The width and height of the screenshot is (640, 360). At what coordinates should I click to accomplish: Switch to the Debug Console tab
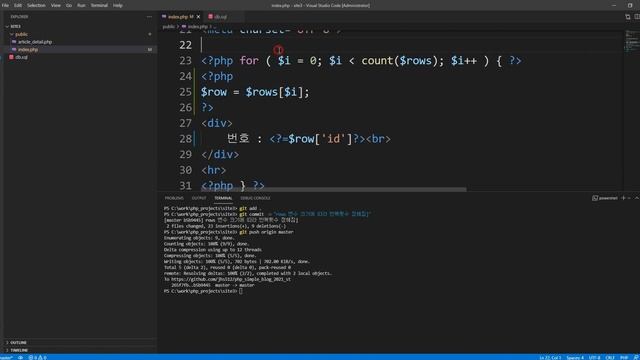tap(255, 198)
